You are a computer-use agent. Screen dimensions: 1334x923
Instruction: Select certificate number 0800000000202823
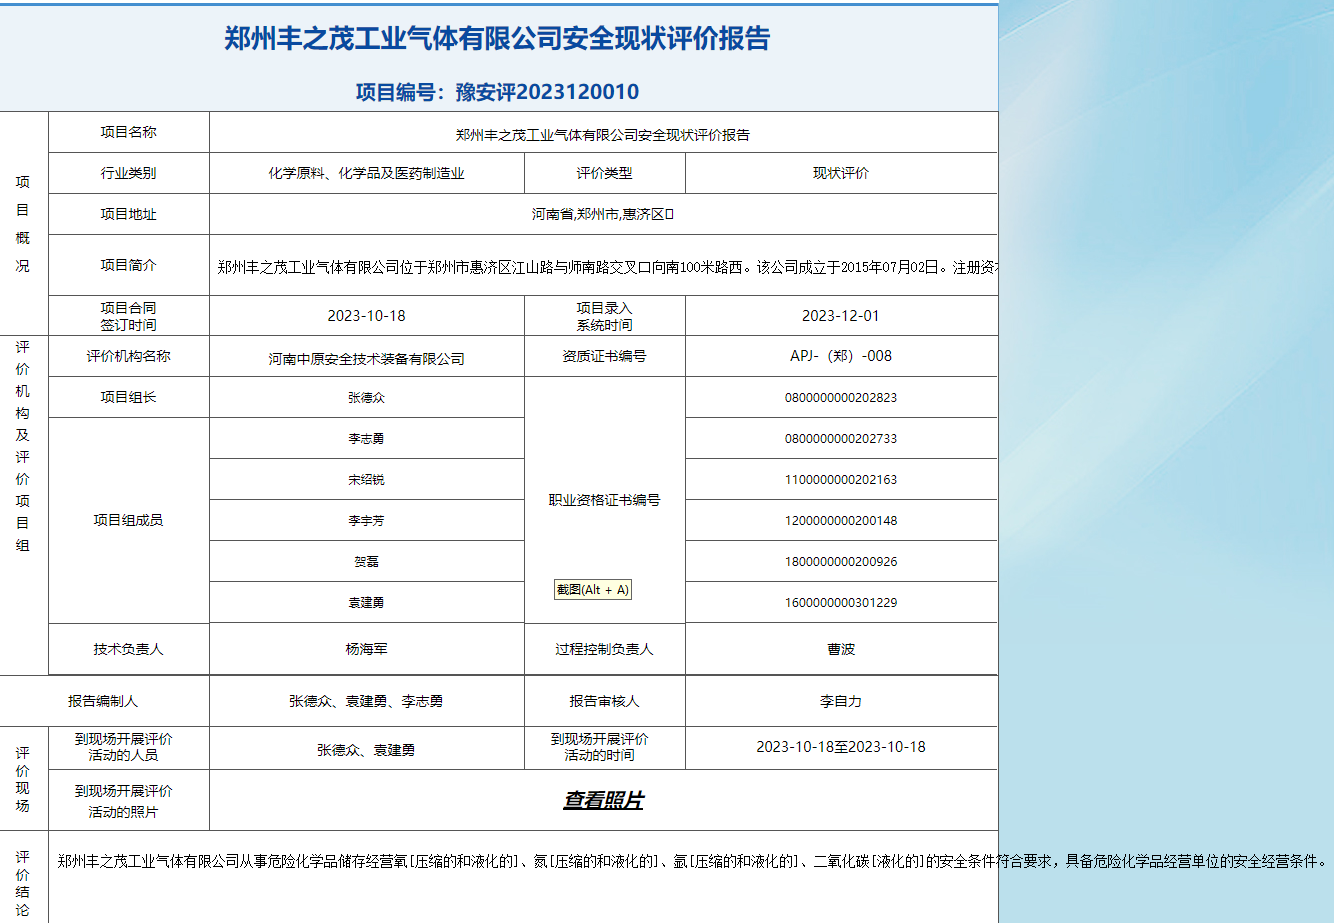click(841, 398)
